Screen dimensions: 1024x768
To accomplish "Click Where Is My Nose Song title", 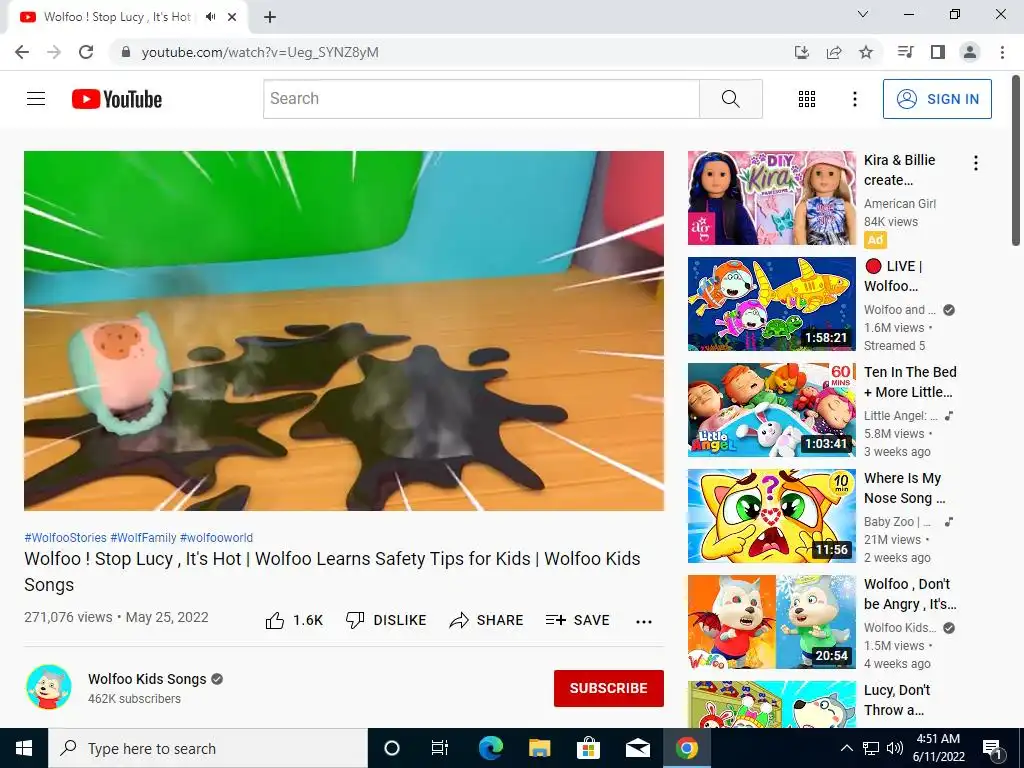I will [904, 488].
